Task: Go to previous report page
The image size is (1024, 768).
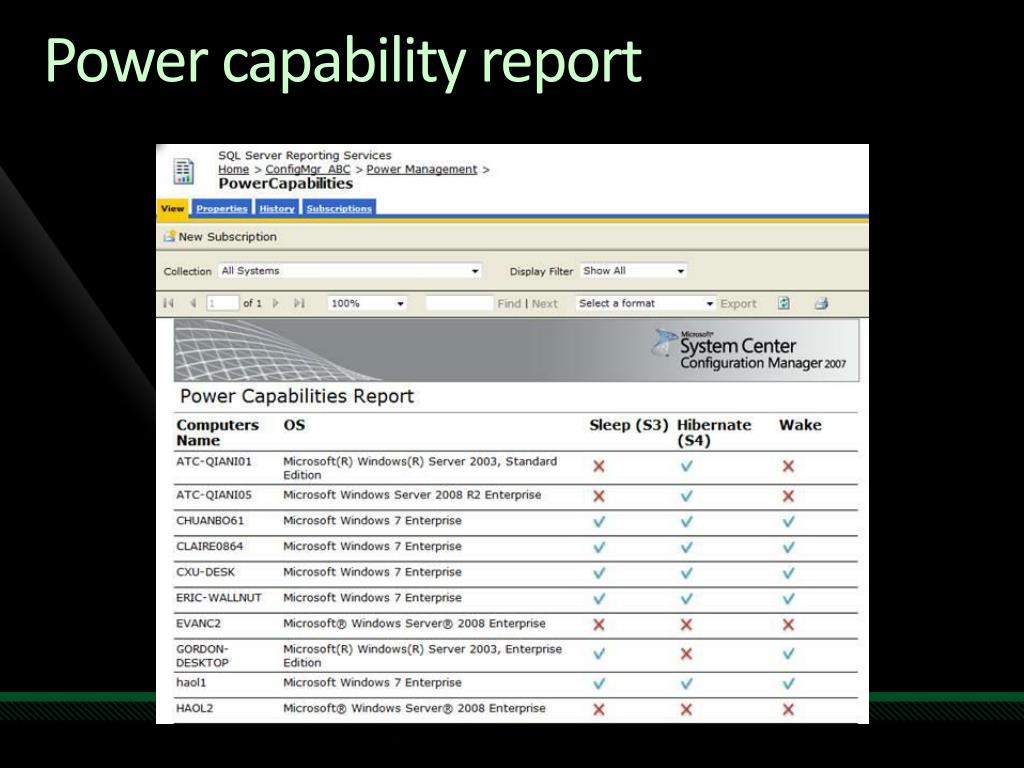Action: click(x=193, y=303)
